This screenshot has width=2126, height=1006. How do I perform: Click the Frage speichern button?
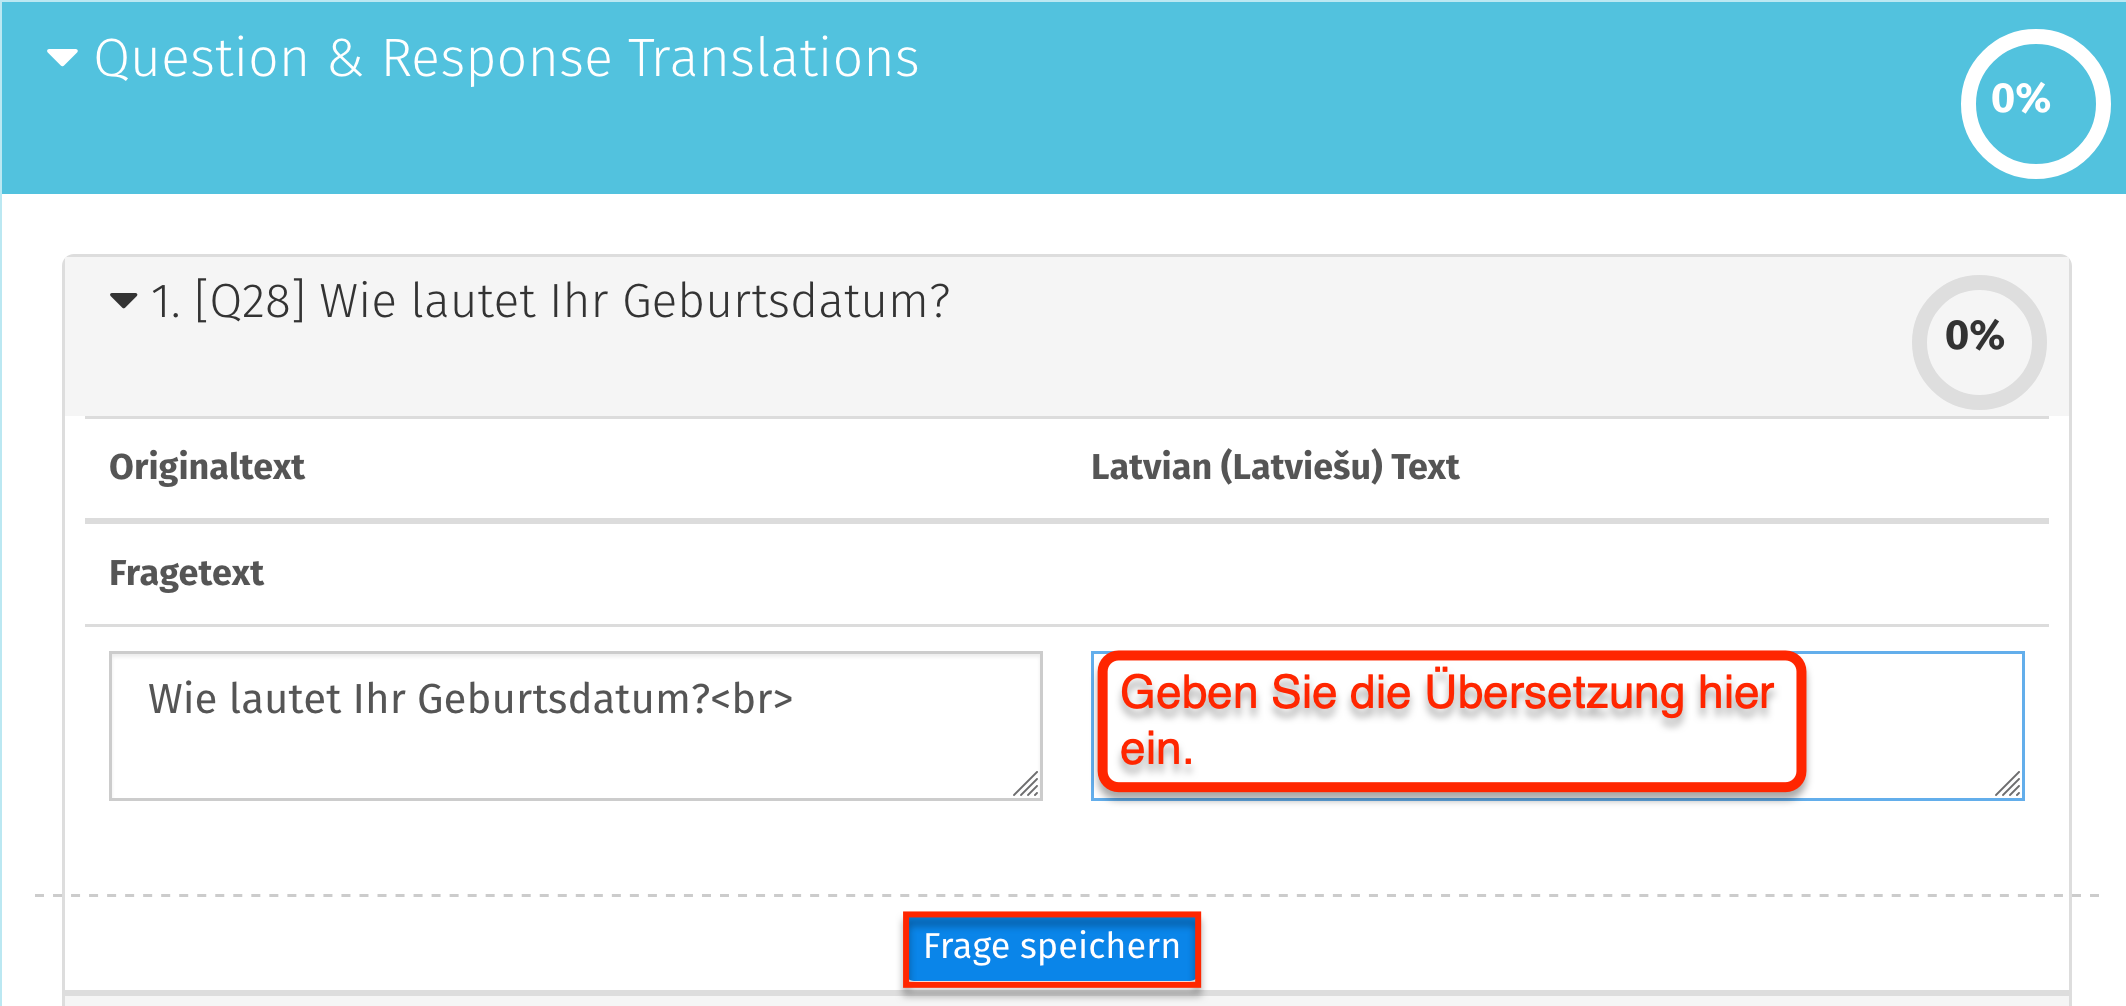coord(1050,947)
